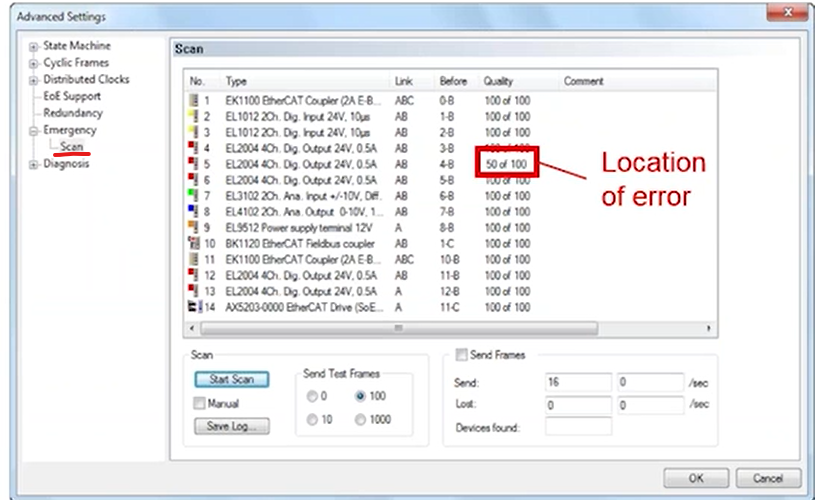Viewport: 815px width, 500px height.
Task: Click the scrollbar left arrow
Action: 192,328
